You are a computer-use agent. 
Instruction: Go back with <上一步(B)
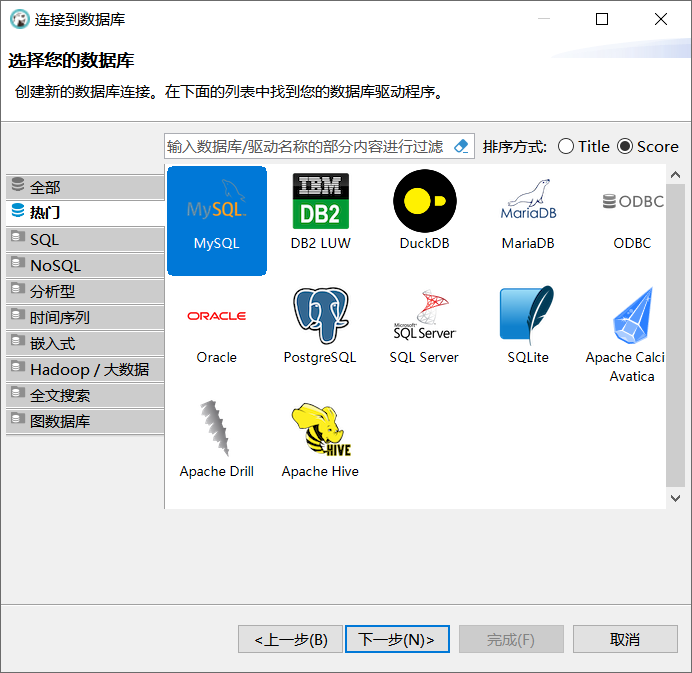[290, 639]
